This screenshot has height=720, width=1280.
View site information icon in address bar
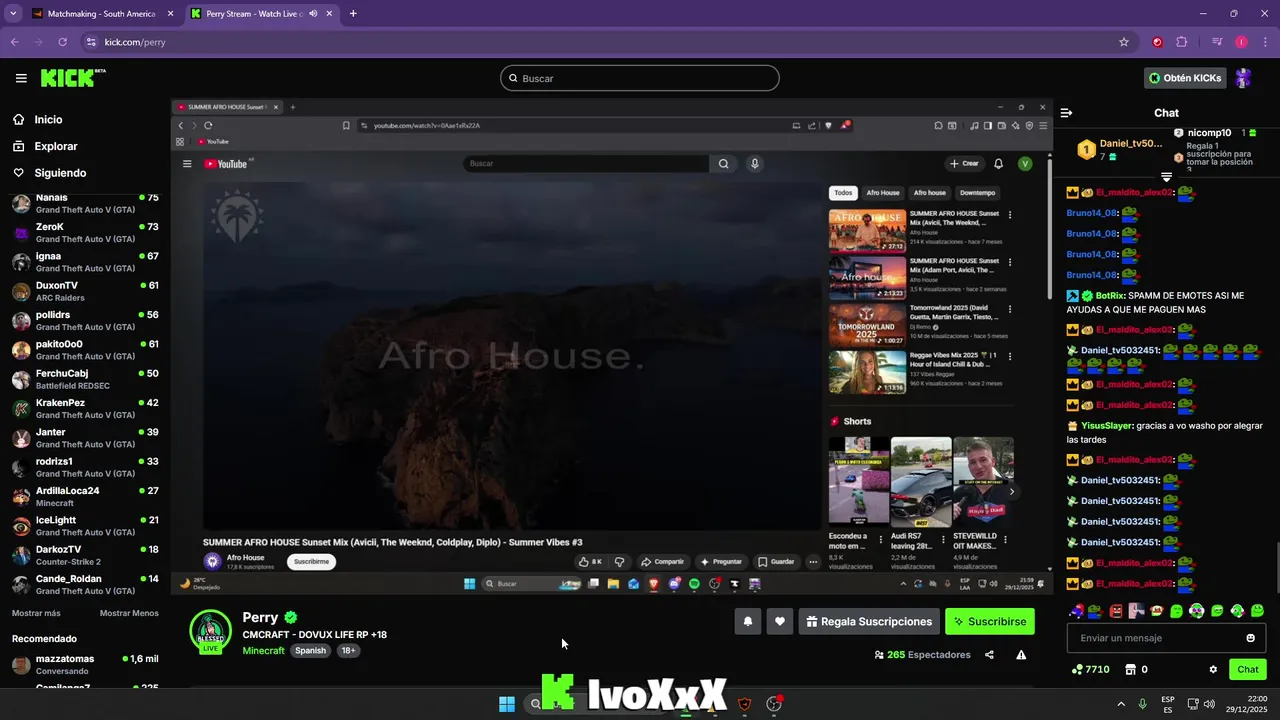91,42
